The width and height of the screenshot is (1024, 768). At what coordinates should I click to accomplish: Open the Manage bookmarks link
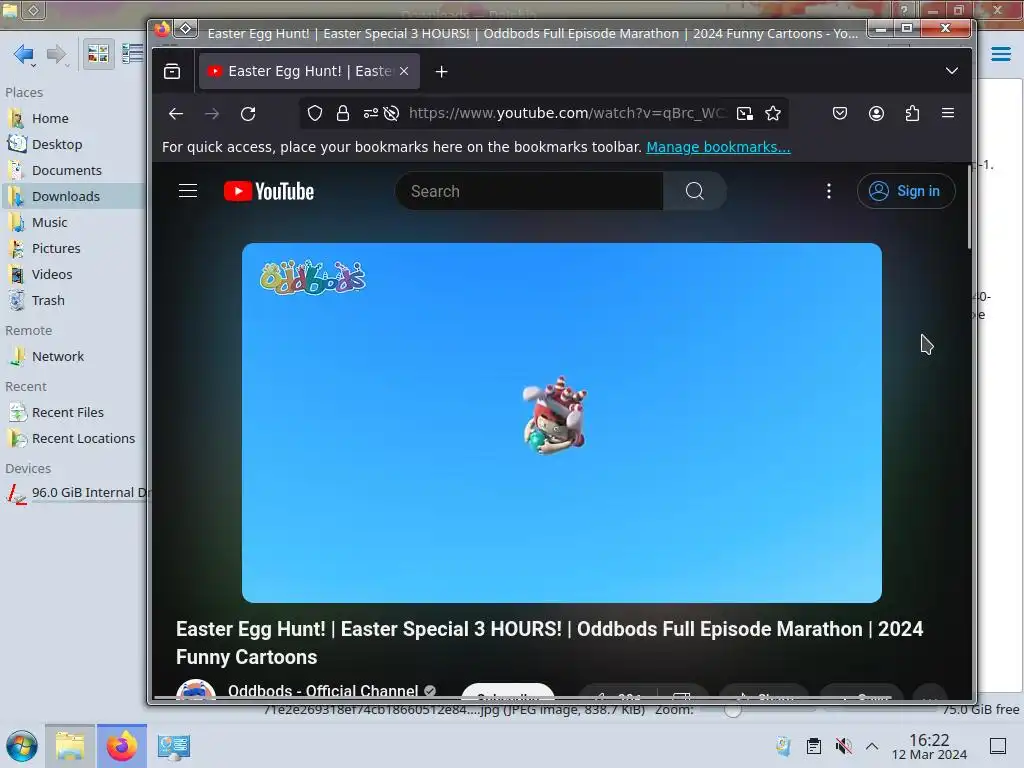[x=718, y=147]
